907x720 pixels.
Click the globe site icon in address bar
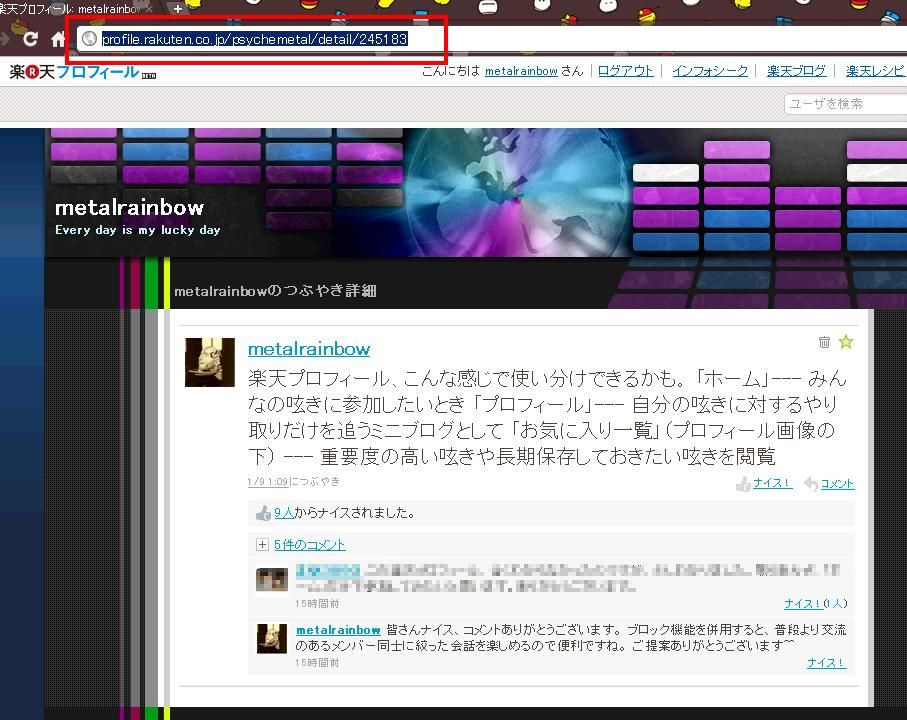[x=89, y=39]
